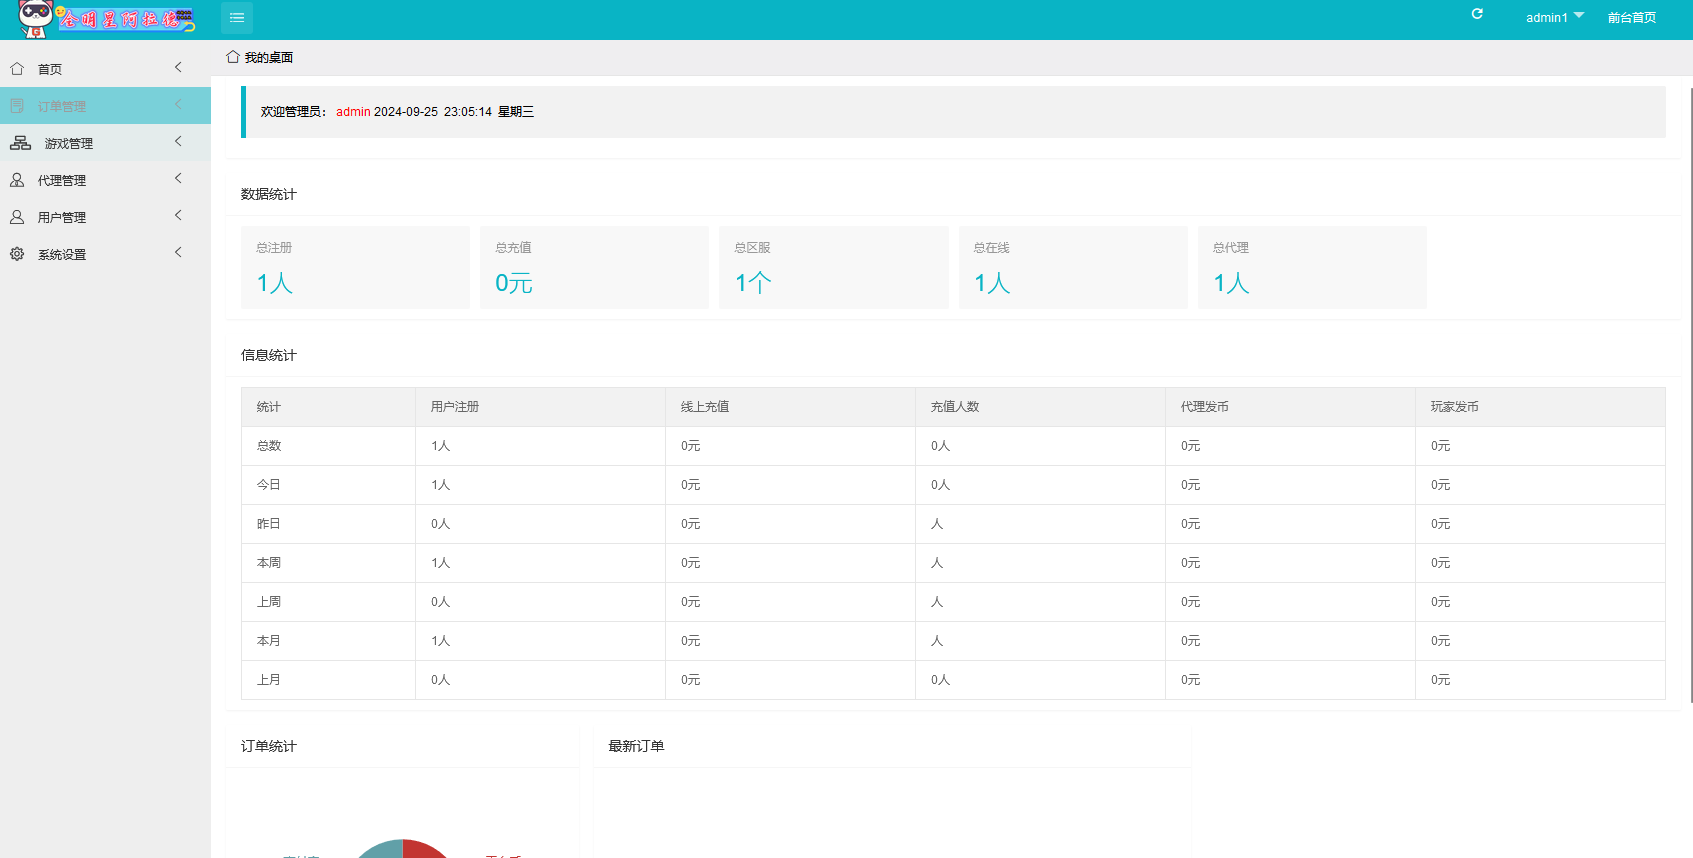
Task: Click 订单统计 section heading
Action: pyautogui.click(x=269, y=746)
